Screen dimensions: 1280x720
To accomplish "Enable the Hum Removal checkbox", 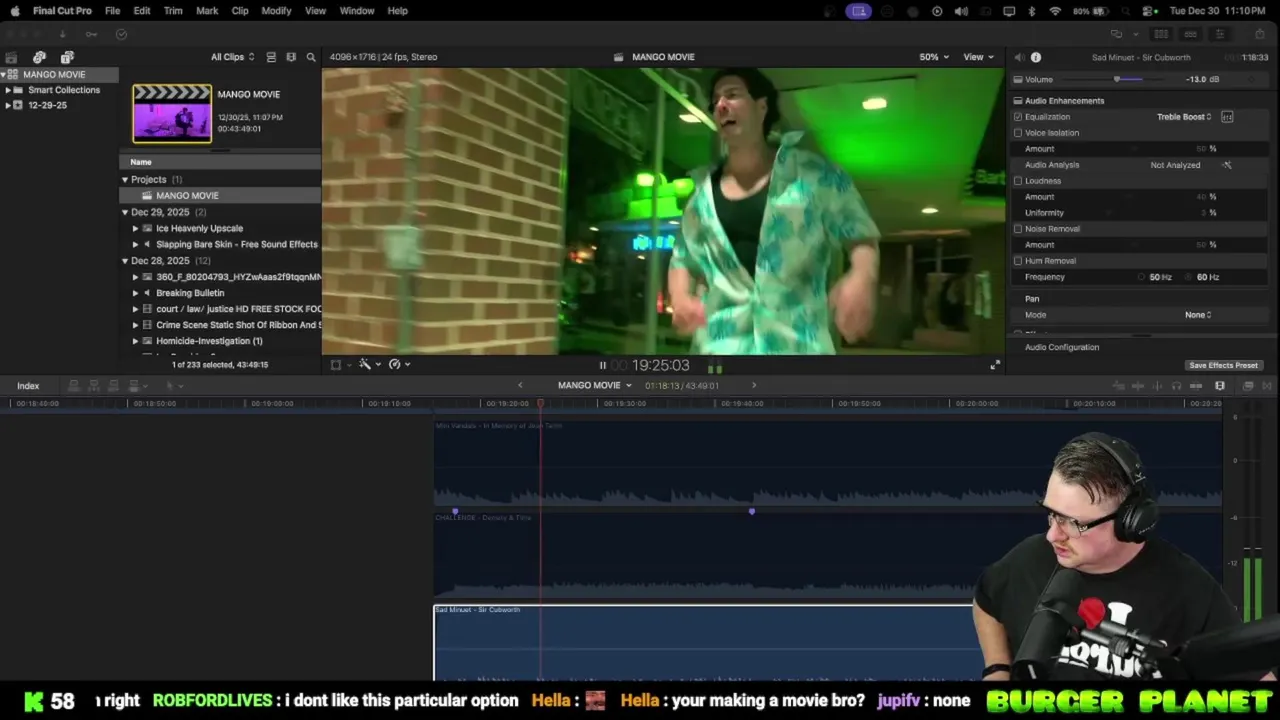I will (x=1018, y=261).
